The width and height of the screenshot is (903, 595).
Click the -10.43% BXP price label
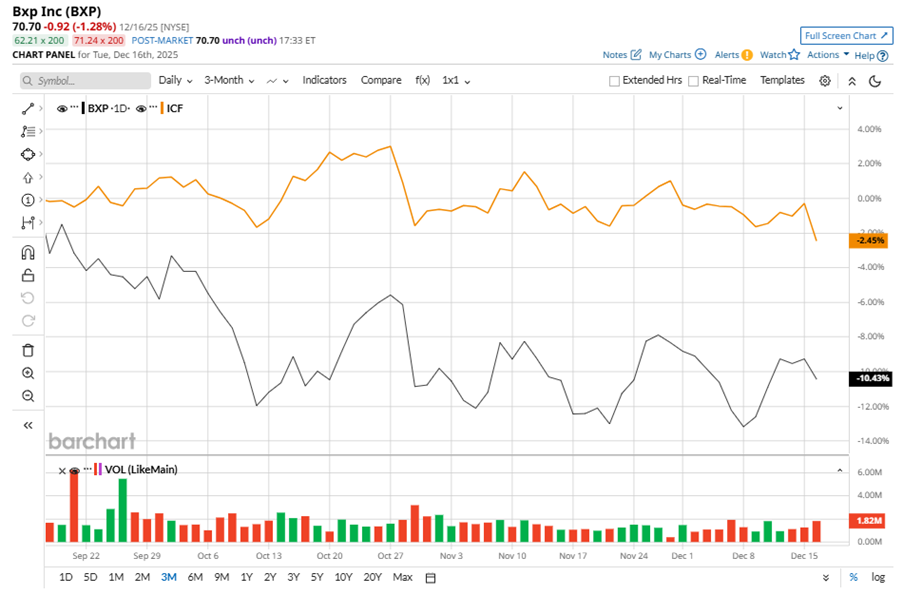tap(872, 378)
